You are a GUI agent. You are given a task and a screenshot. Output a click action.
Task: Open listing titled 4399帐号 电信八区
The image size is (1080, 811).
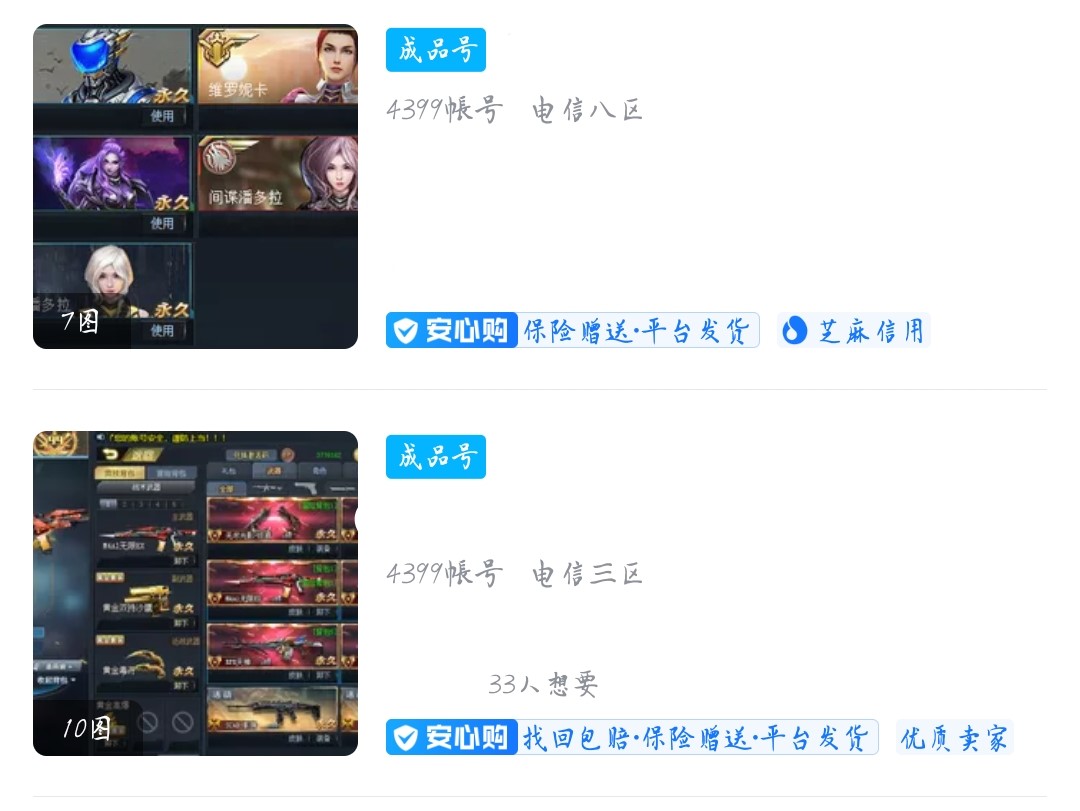pyautogui.click(x=514, y=110)
